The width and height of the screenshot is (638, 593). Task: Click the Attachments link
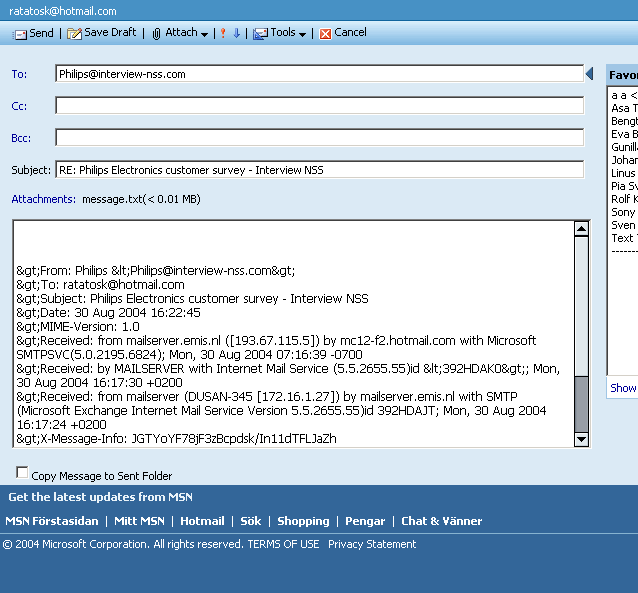pos(44,199)
